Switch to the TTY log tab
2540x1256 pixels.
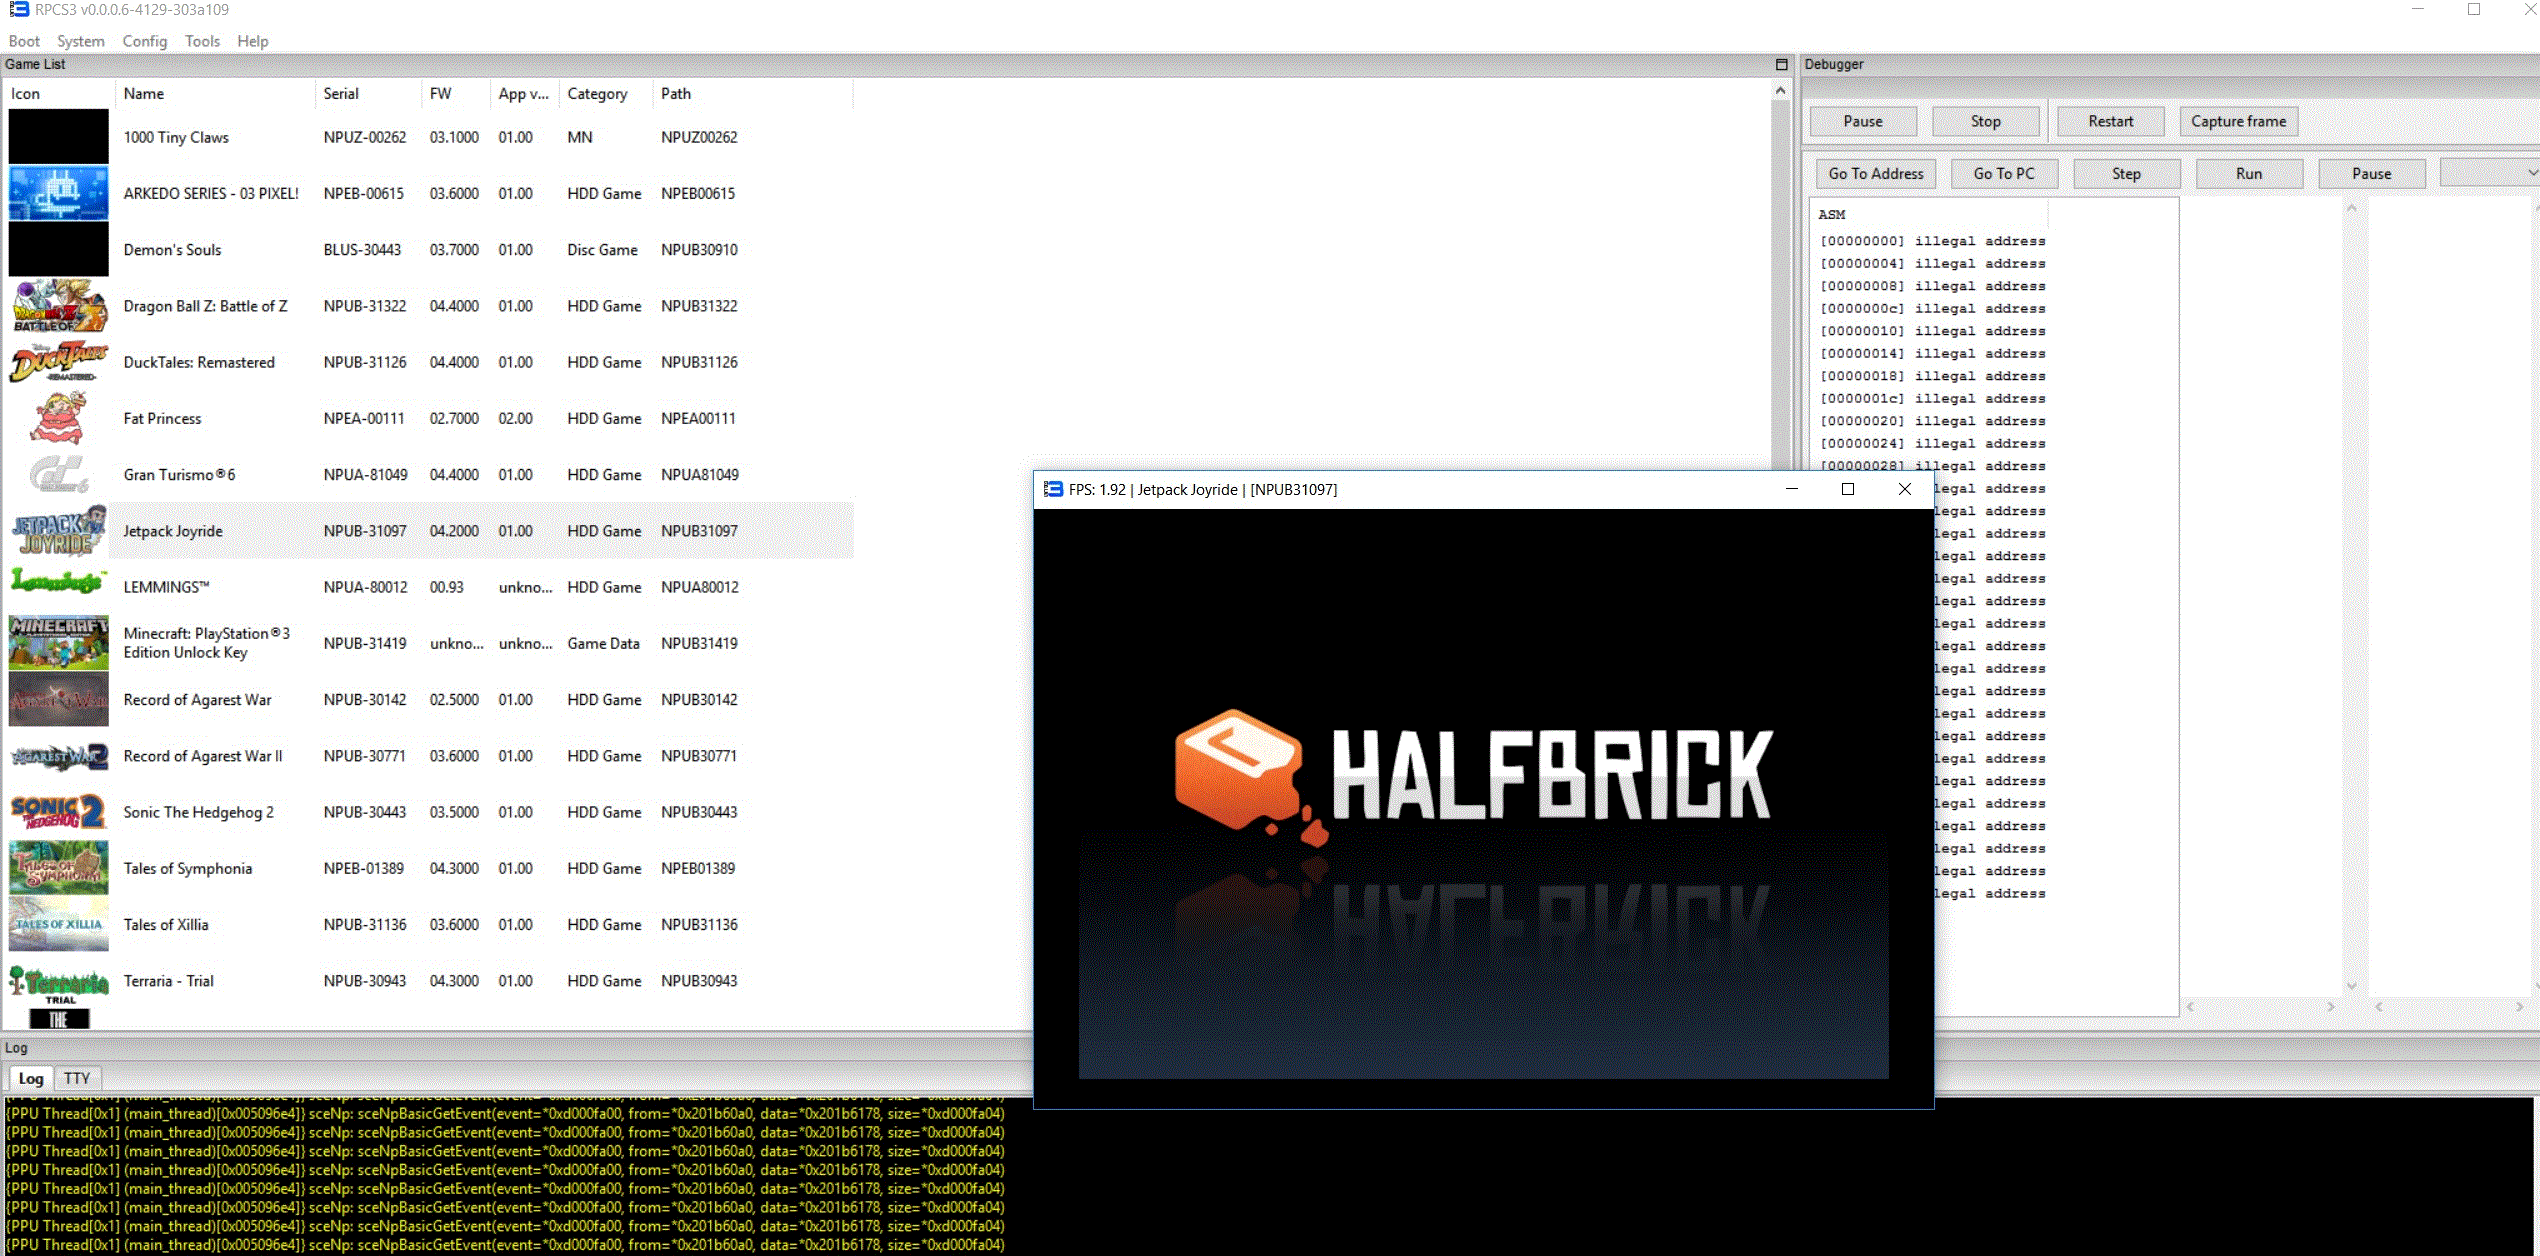click(77, 1078)
